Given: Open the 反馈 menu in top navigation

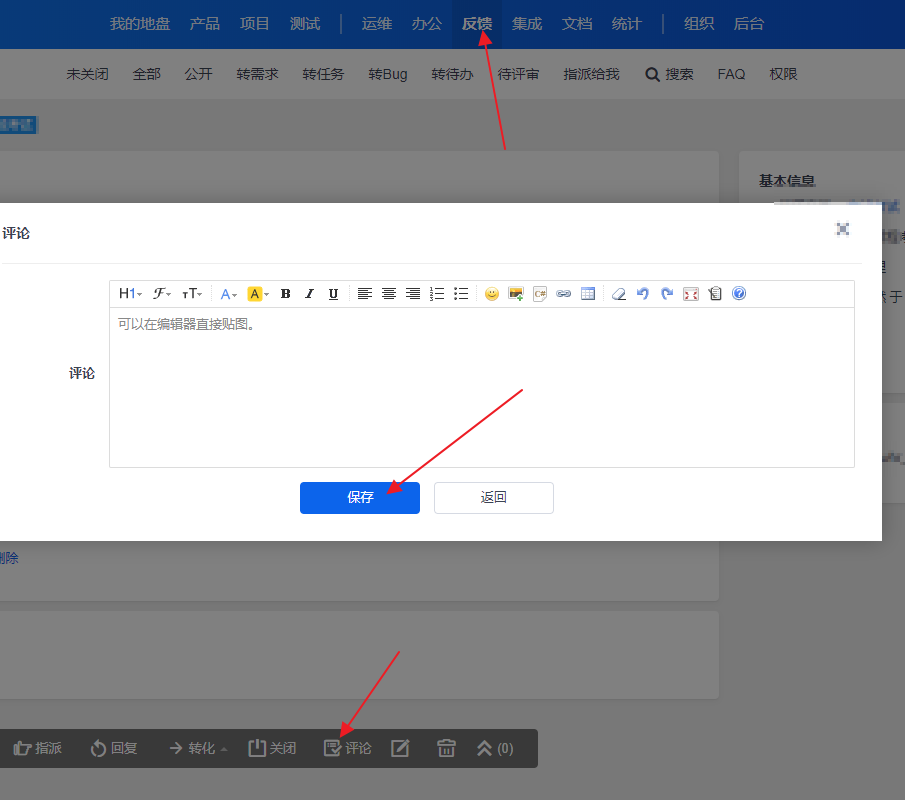Looking at the screenshot, I should (477, 23).
